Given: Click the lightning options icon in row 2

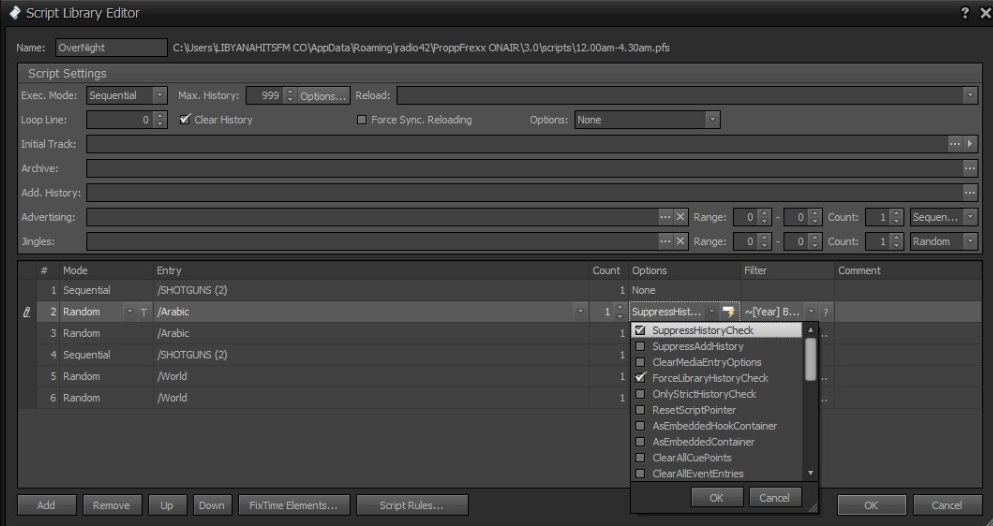Looking at the screenshot, I should [728, 312].
